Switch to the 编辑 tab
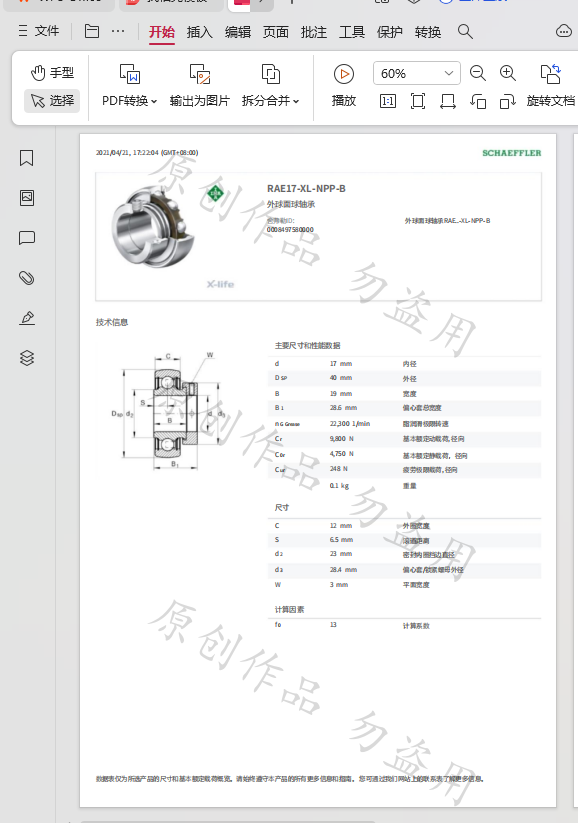578x823 pixels. pyautogui.click(x=238, y=32)
